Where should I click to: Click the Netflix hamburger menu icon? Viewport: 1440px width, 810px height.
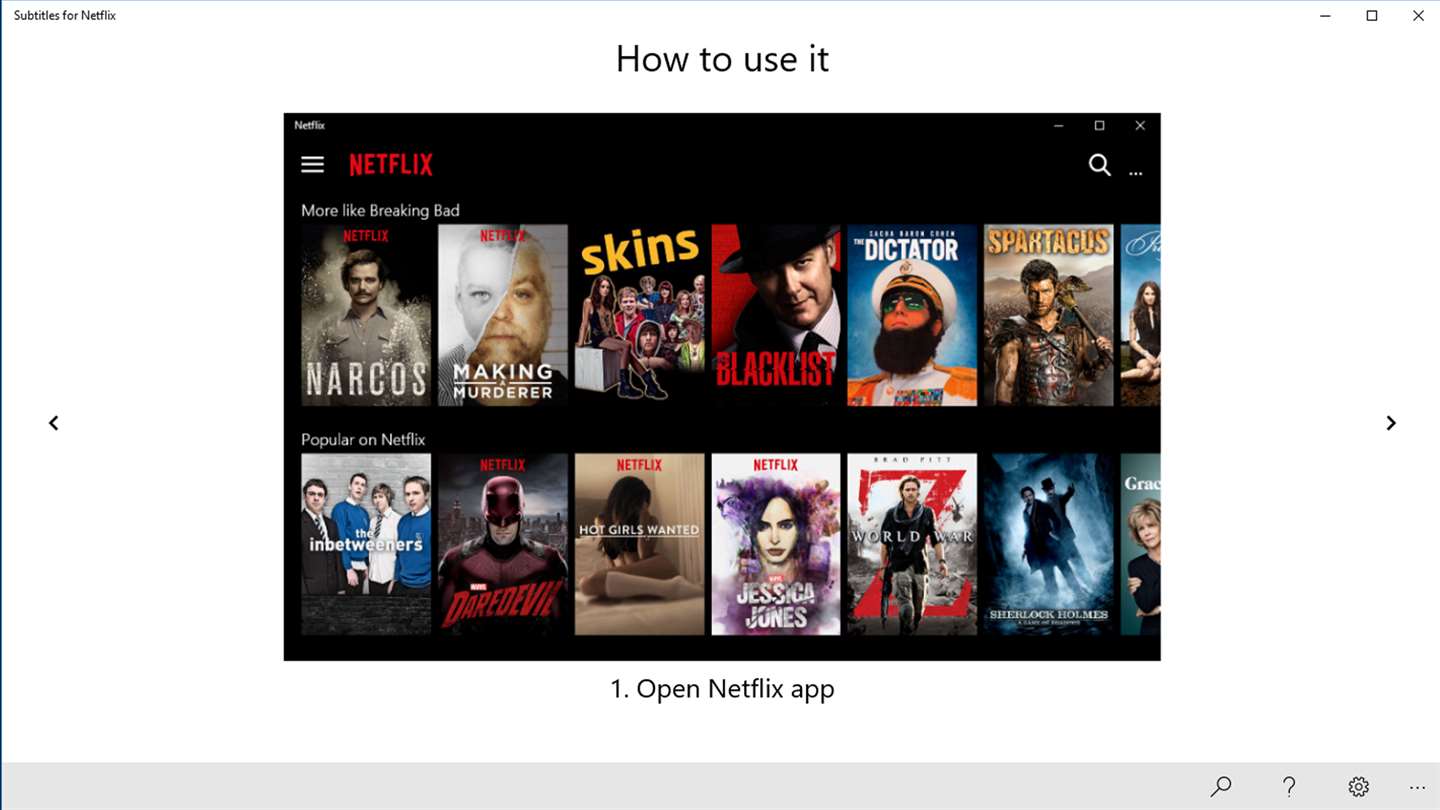[x=313, y=164]
